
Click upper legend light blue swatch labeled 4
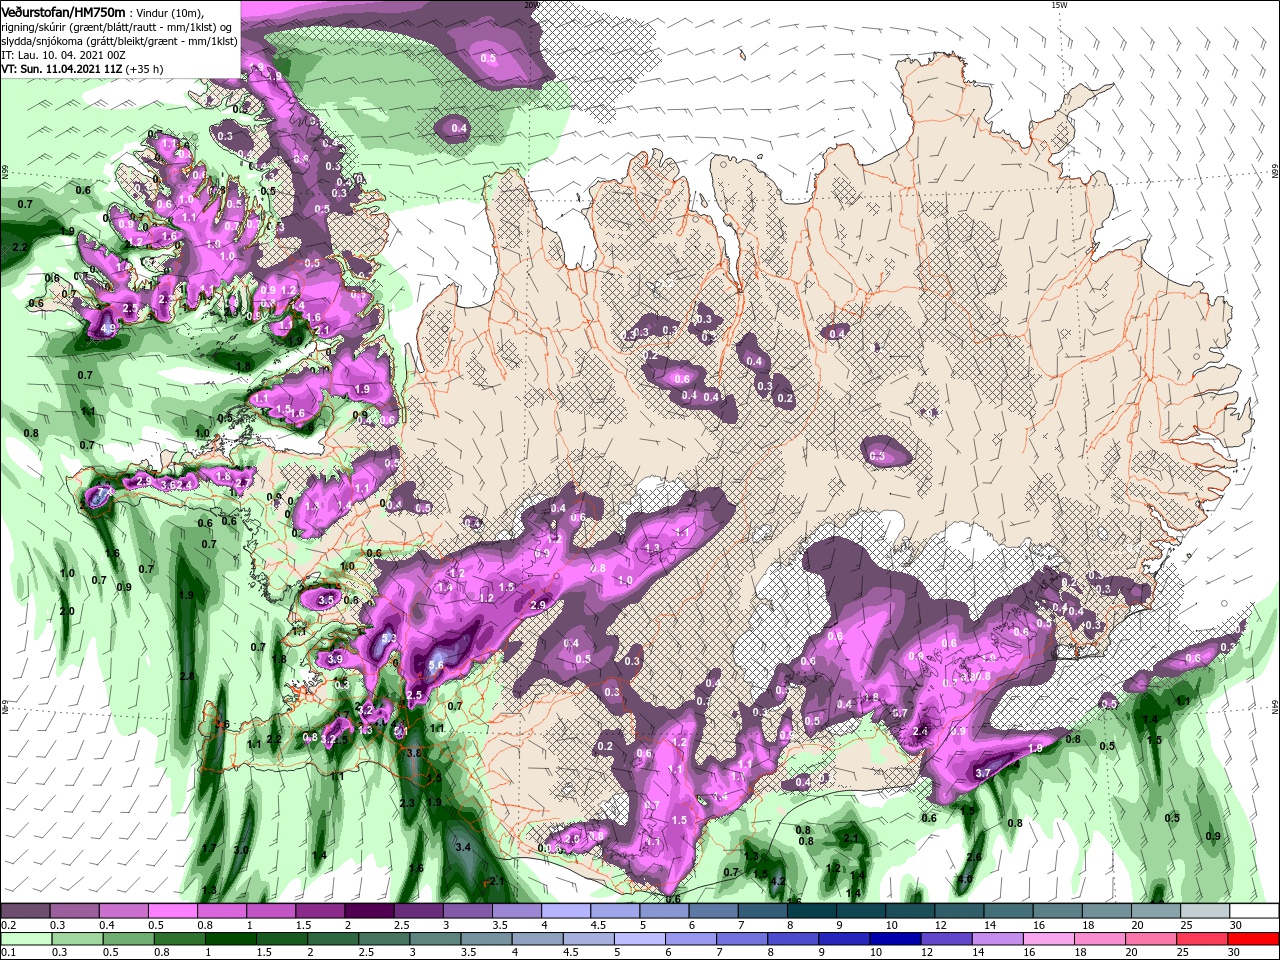click(x=566, y=912)
